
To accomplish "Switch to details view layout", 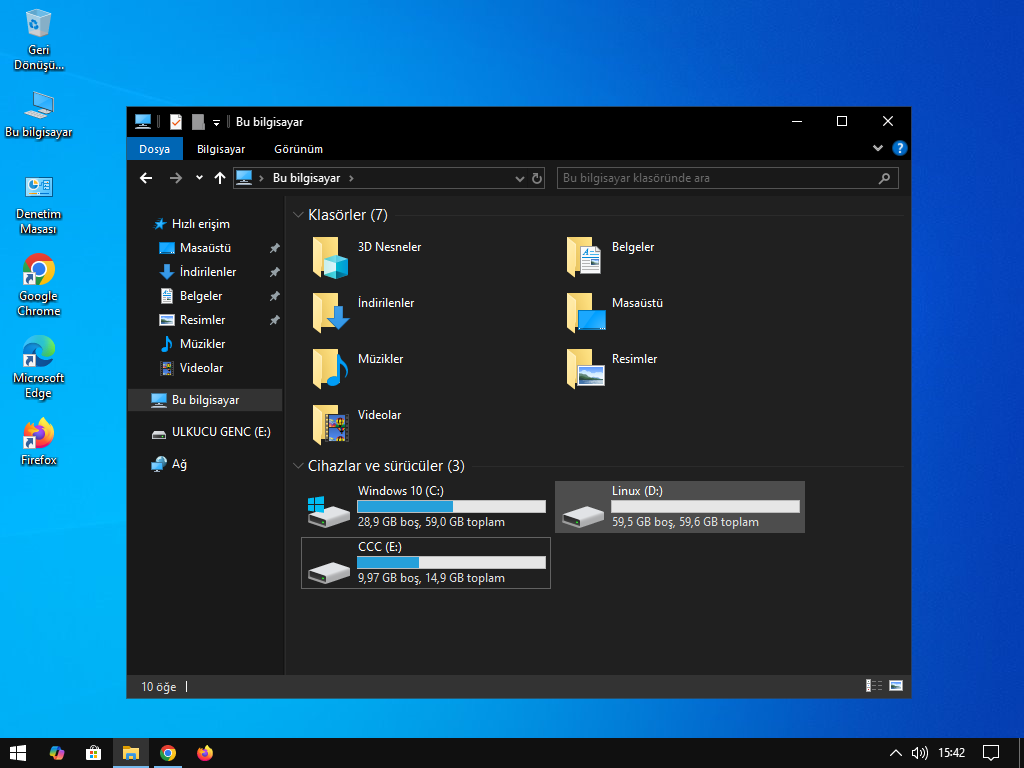I will point(874,686).
